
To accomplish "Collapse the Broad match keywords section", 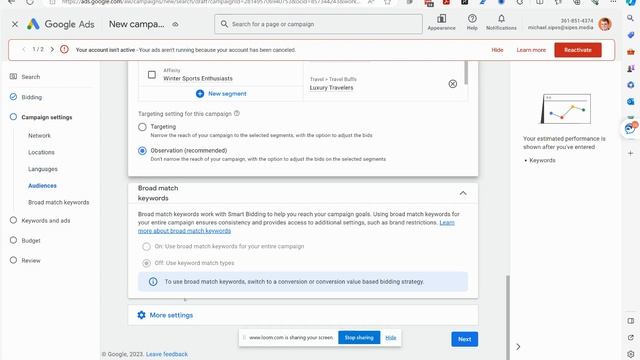I will click(x=463, y=193).
